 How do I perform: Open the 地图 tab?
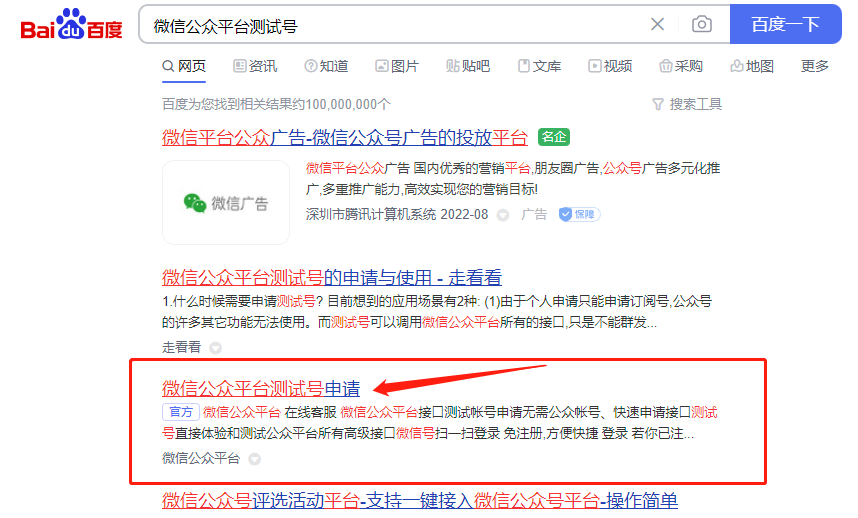[752, 66]
